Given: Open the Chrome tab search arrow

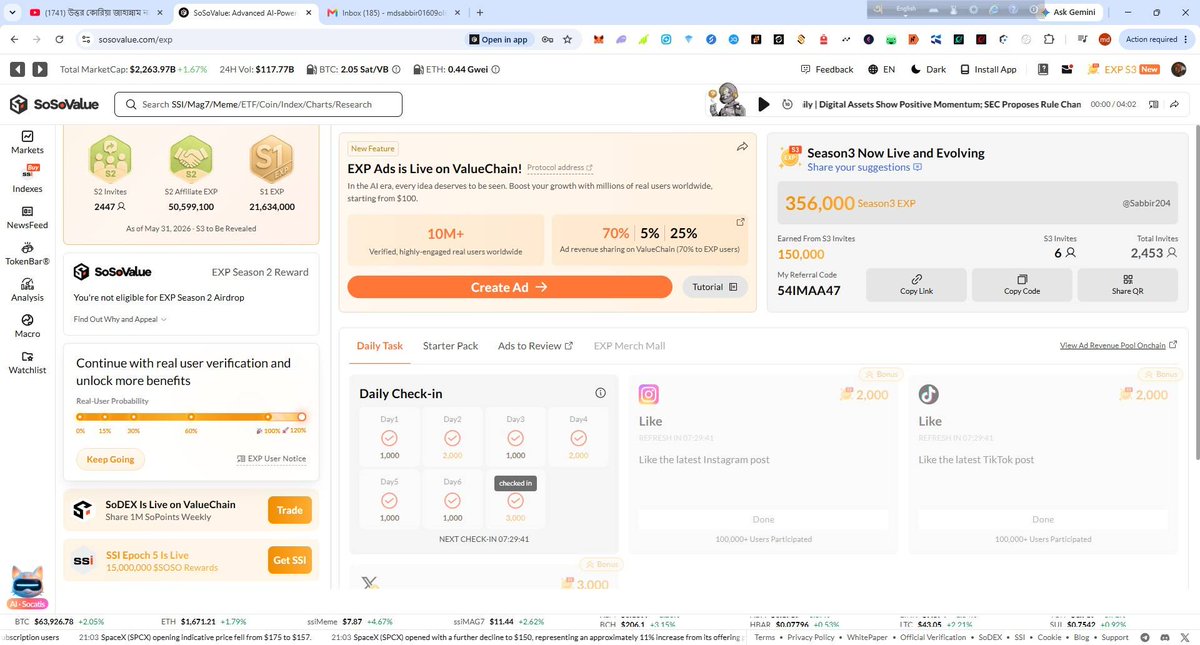Looking at the screenshot, I should [10, 12].
